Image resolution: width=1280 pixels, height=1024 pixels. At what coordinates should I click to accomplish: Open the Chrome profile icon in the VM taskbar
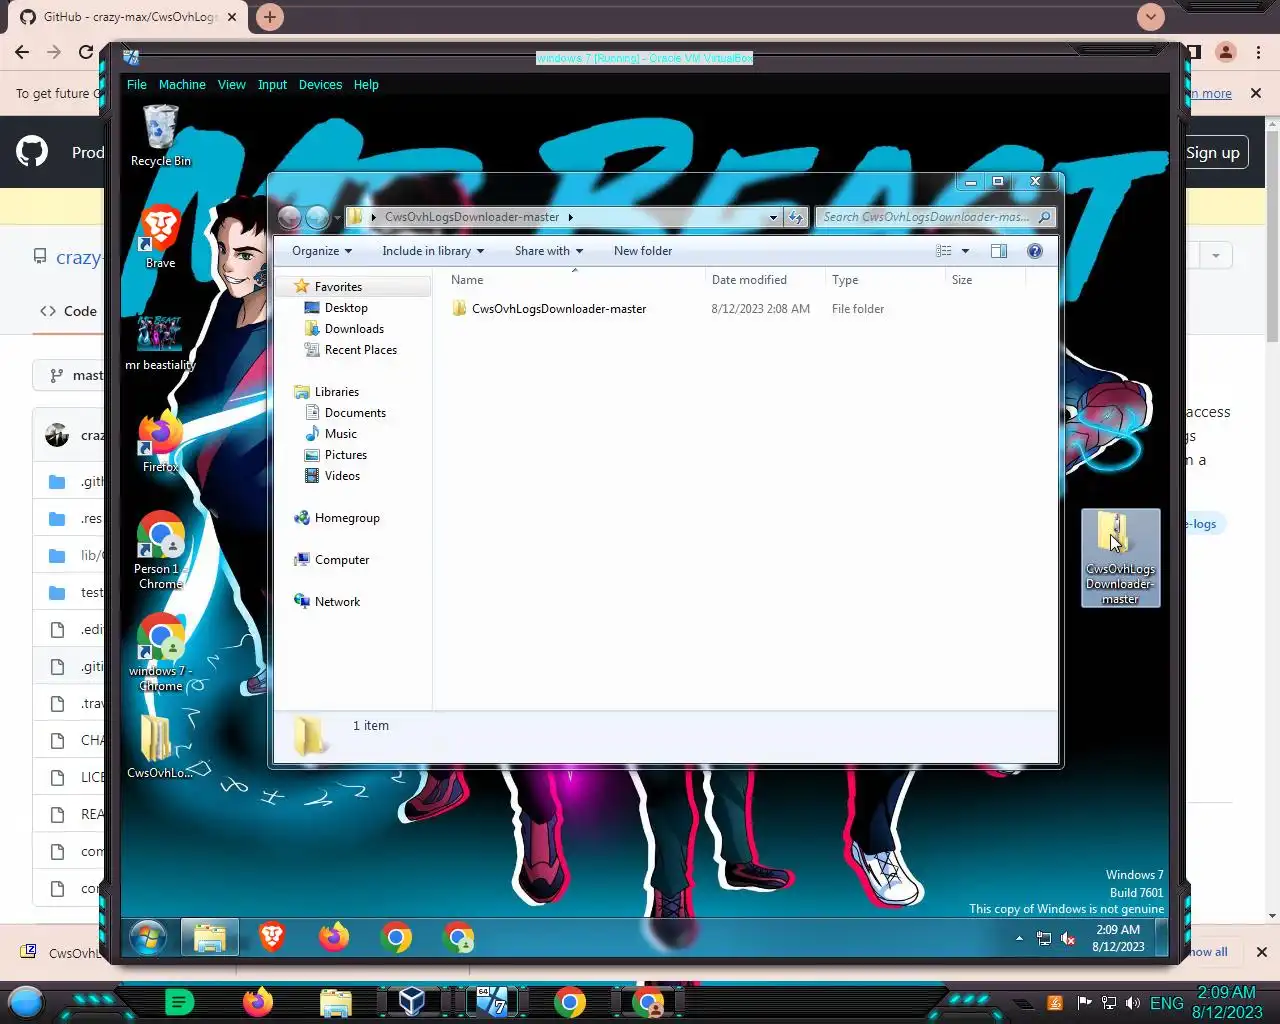(x=458, y=938)
